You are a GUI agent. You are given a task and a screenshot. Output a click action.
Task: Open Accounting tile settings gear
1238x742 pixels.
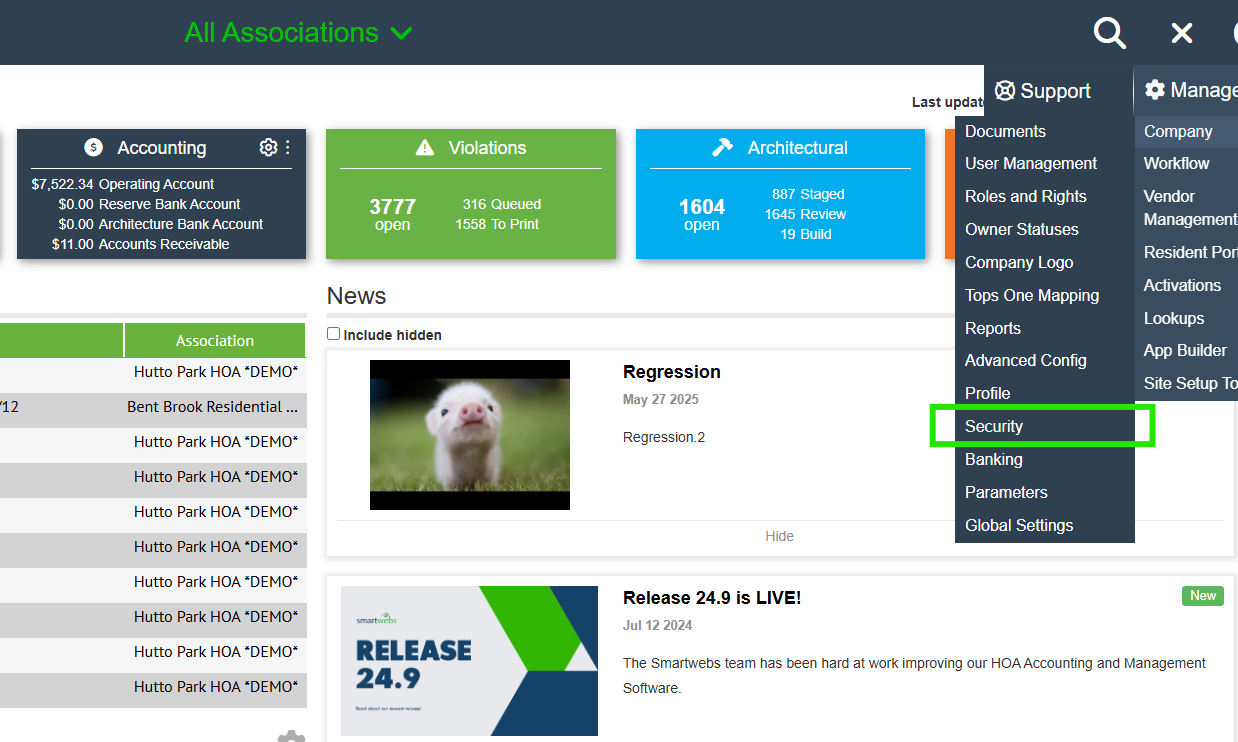[x=268, y=147]
